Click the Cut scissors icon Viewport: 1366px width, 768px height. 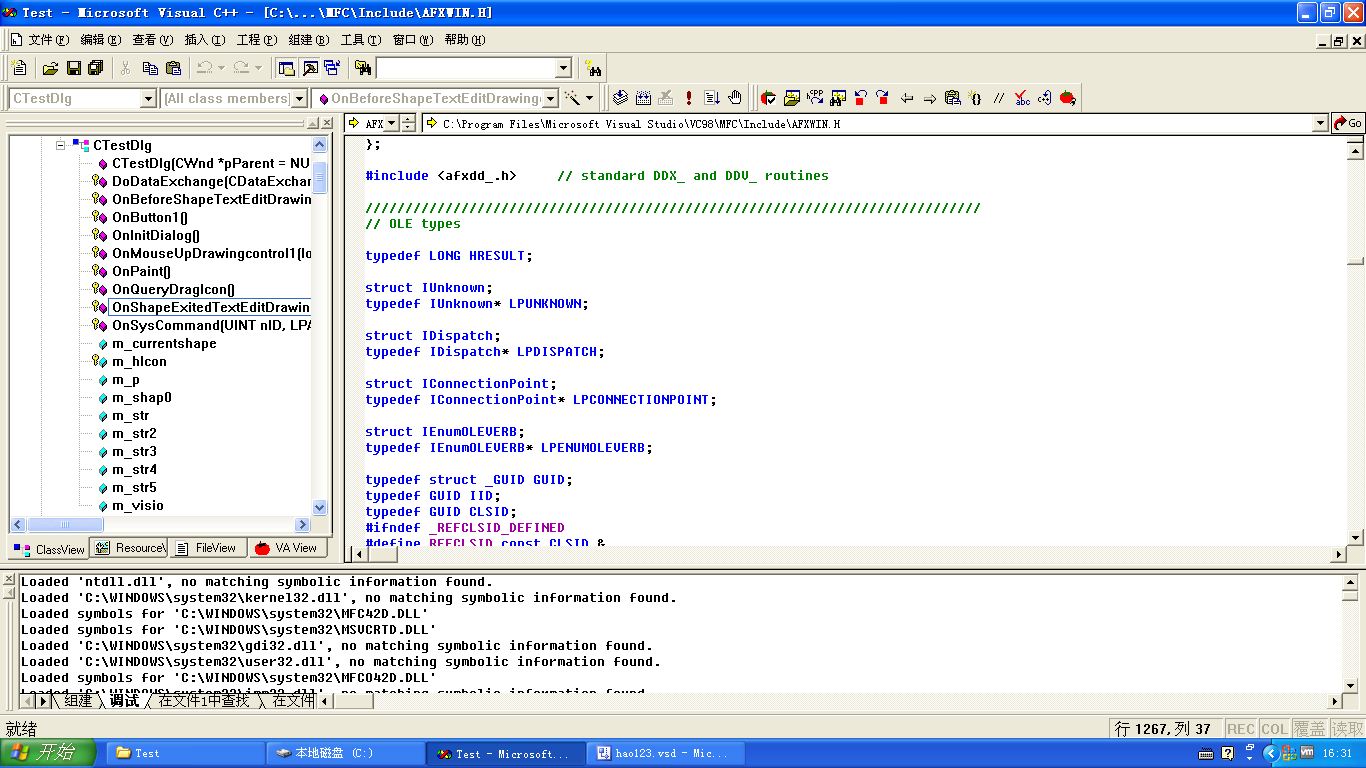pos(126,68)
